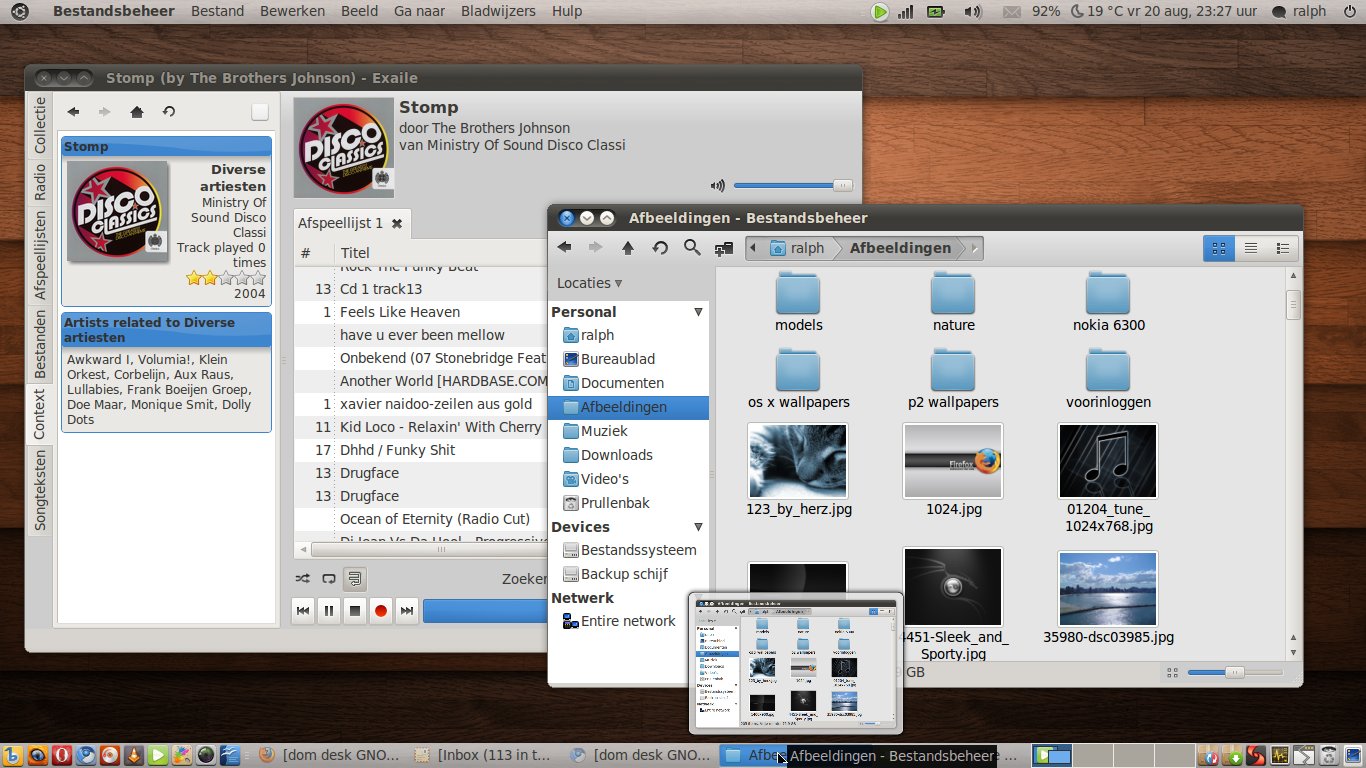Click the volume speaker icon in top panel
Viewport: 1366px width, 768px height.
click(972, 12)
